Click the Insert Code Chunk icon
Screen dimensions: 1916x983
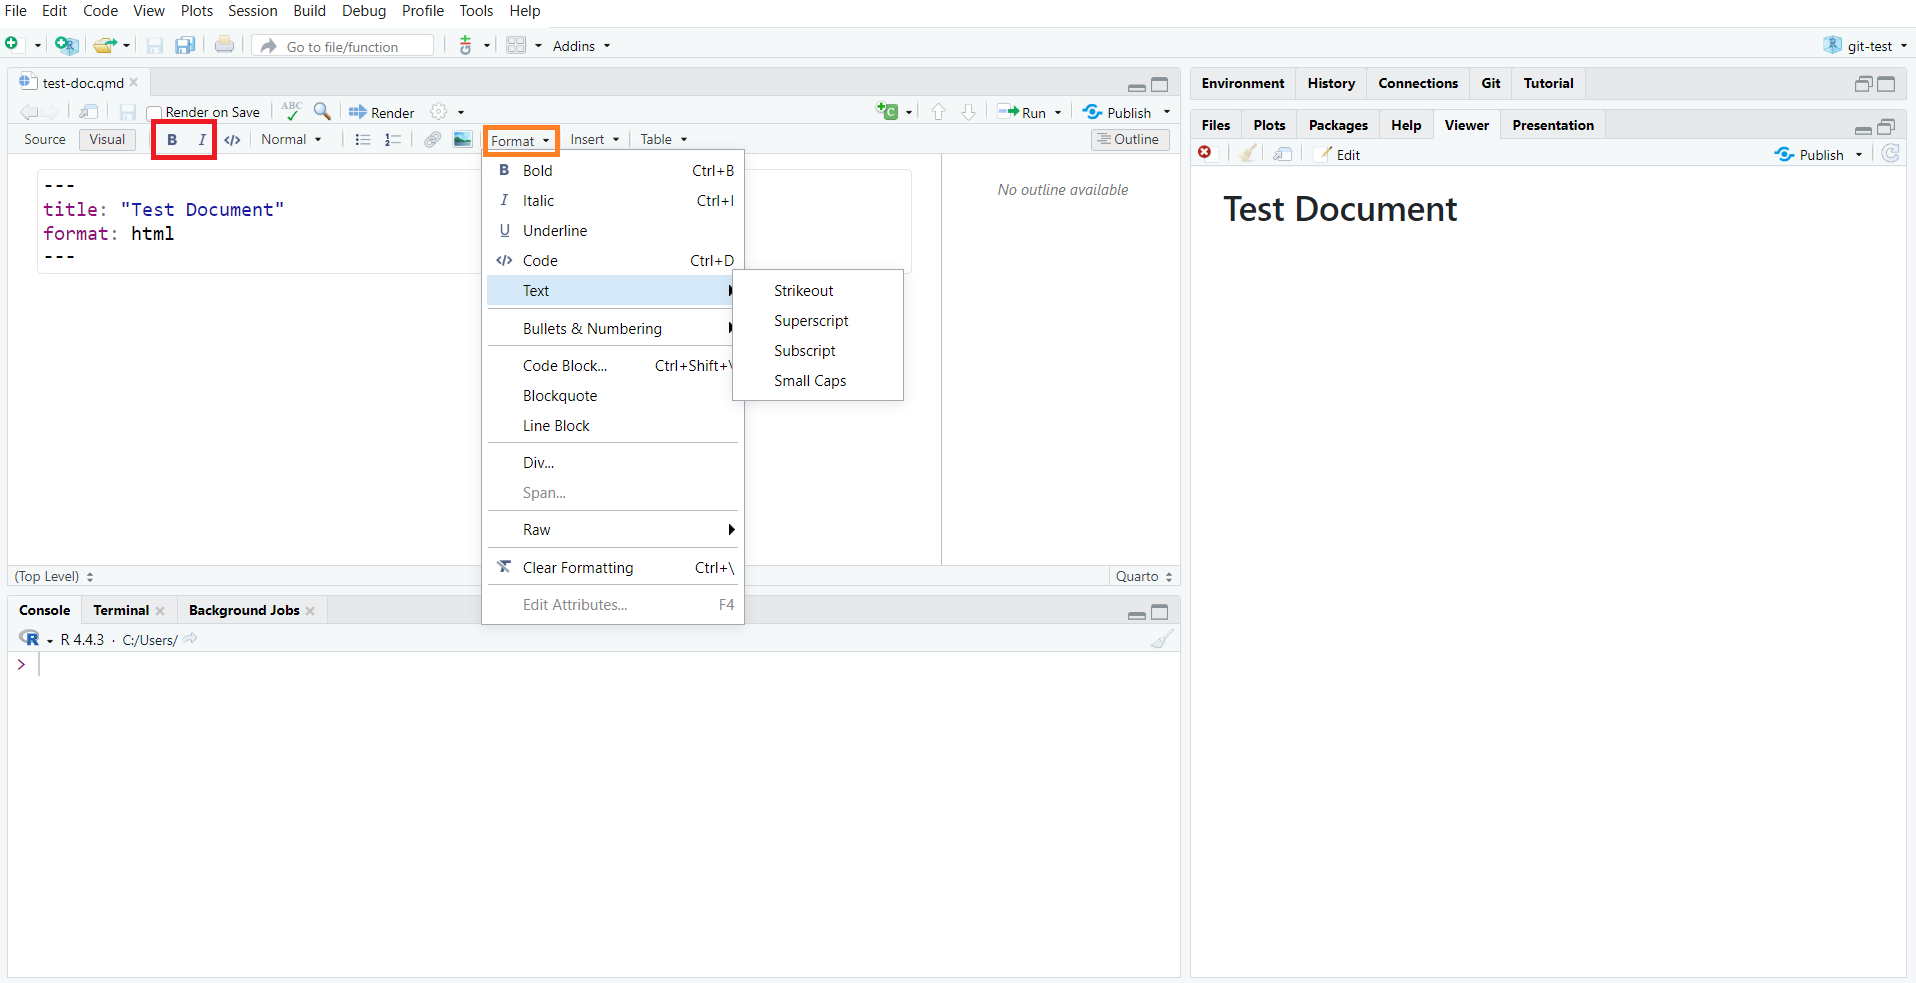pos(888,111)
